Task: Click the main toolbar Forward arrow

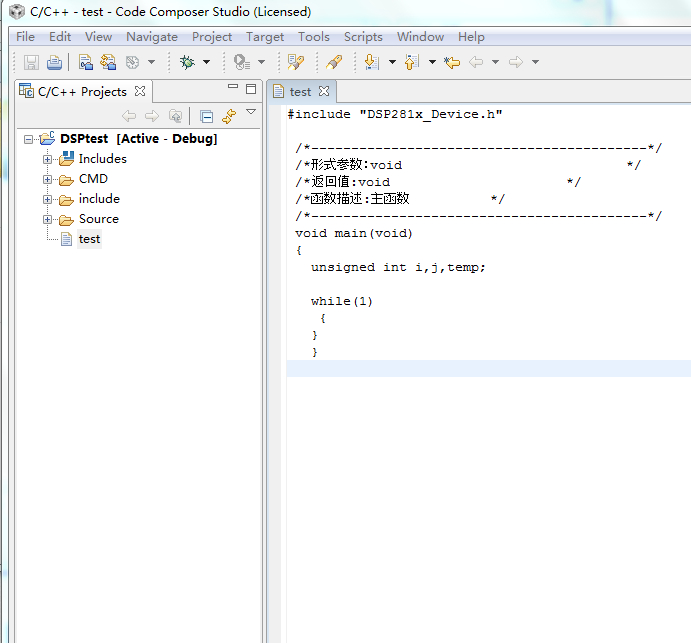Action: (516, 62)
